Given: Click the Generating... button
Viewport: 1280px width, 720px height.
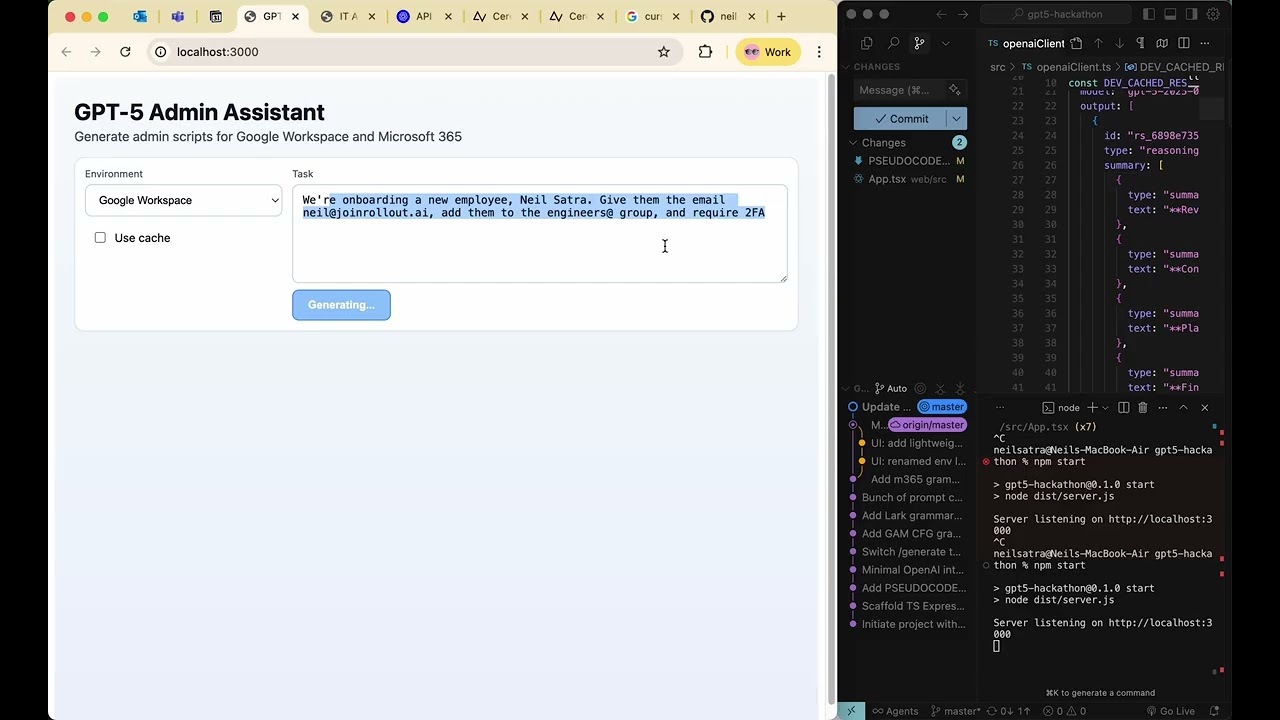Looking at the screenshot, I should (341, 305).
